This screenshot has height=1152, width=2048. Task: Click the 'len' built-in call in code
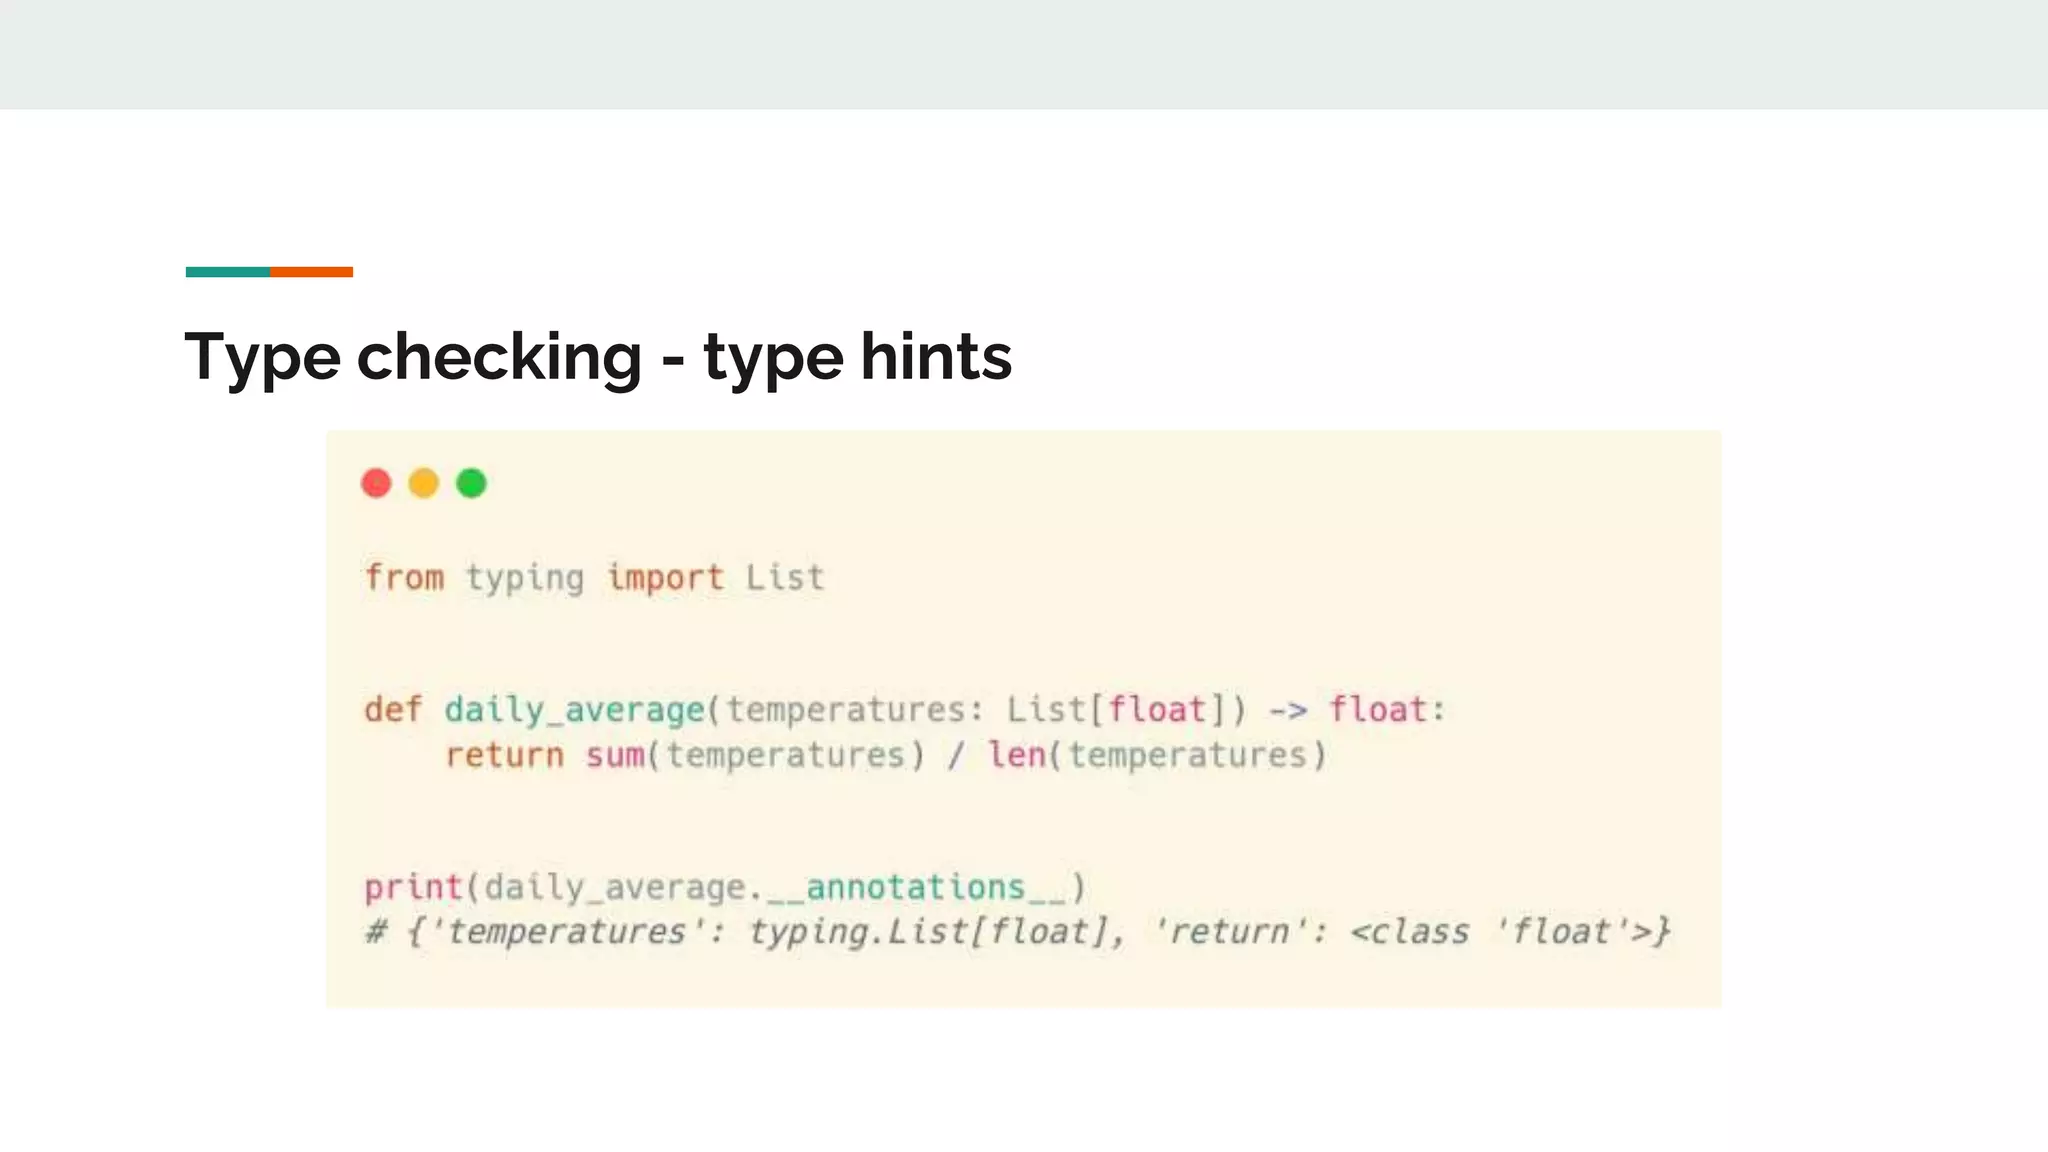[1016, 755]
